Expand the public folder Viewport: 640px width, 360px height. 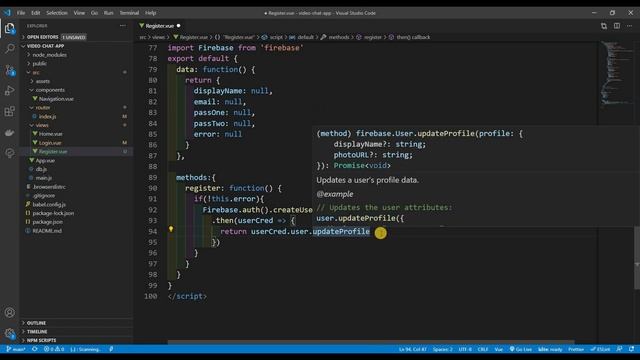(76, 64)
